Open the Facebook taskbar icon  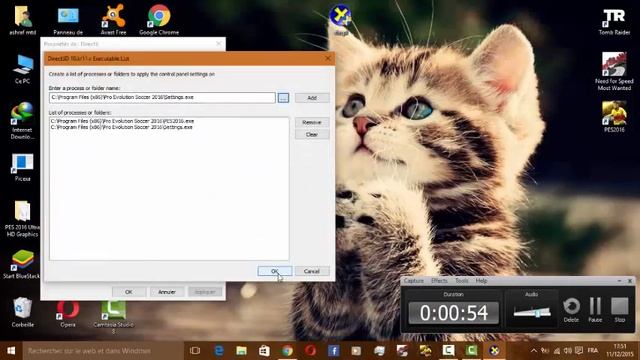point(333,351)
